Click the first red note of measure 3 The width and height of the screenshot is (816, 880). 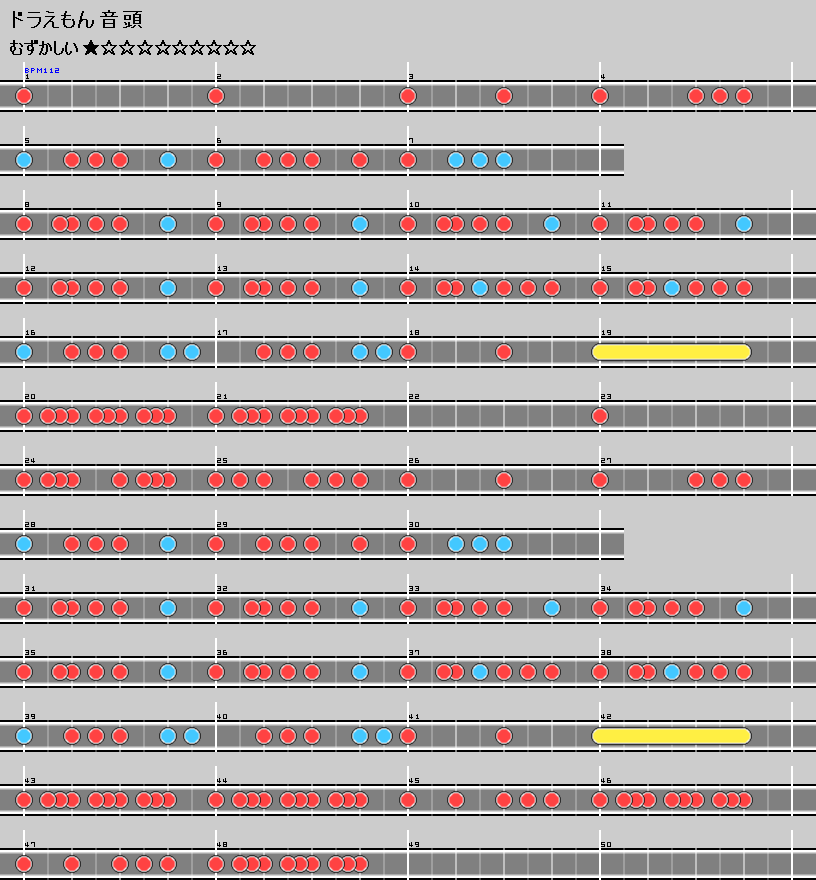click(x=408, y=96)
